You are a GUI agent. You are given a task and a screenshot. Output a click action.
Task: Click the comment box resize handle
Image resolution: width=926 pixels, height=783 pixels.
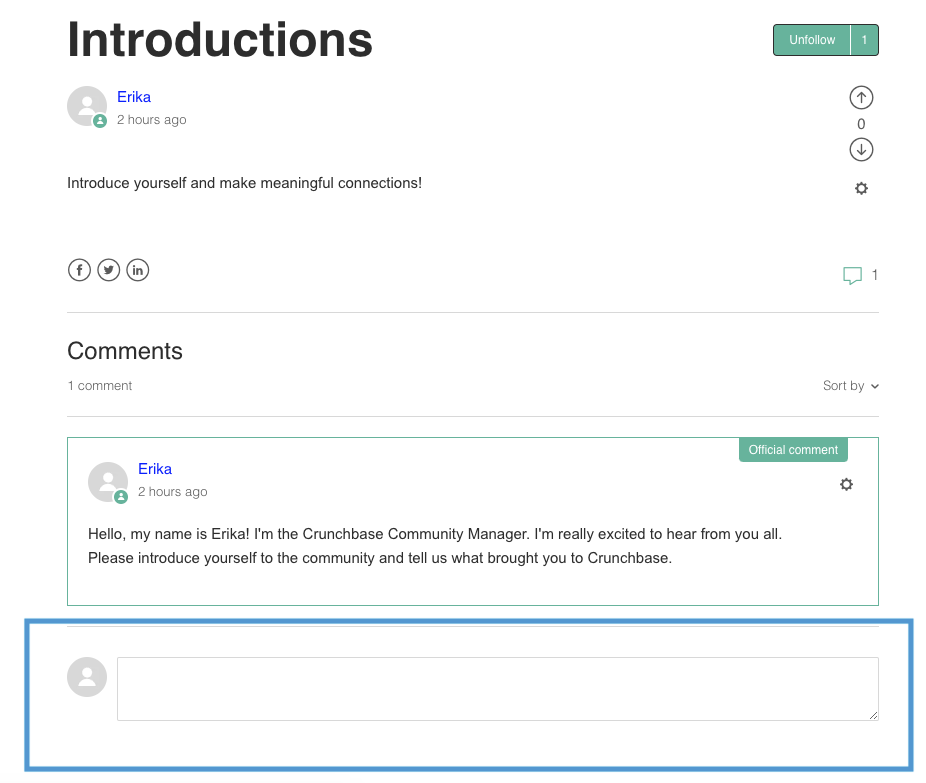point(873,715)
